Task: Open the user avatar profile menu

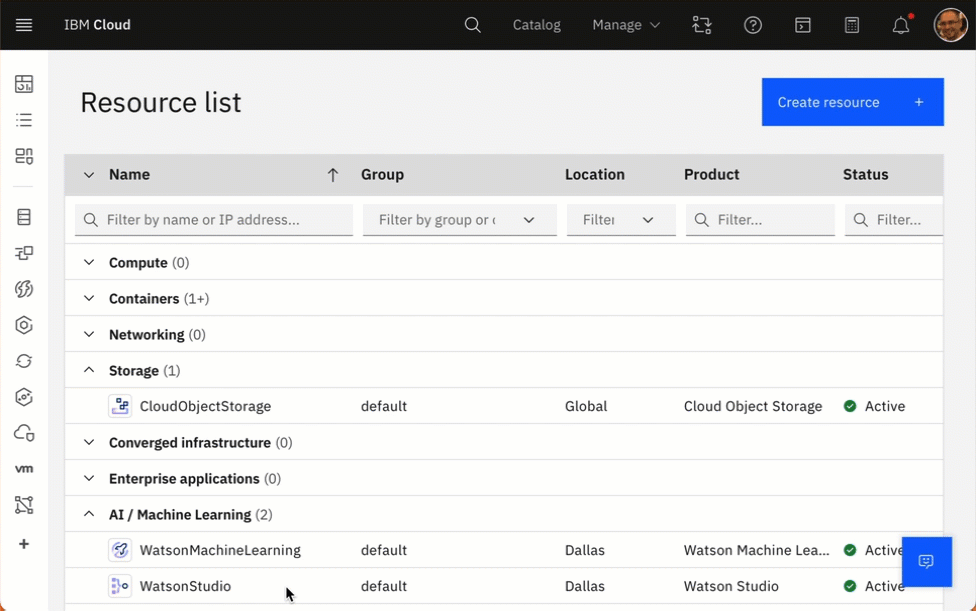Action: coord(950,25)
